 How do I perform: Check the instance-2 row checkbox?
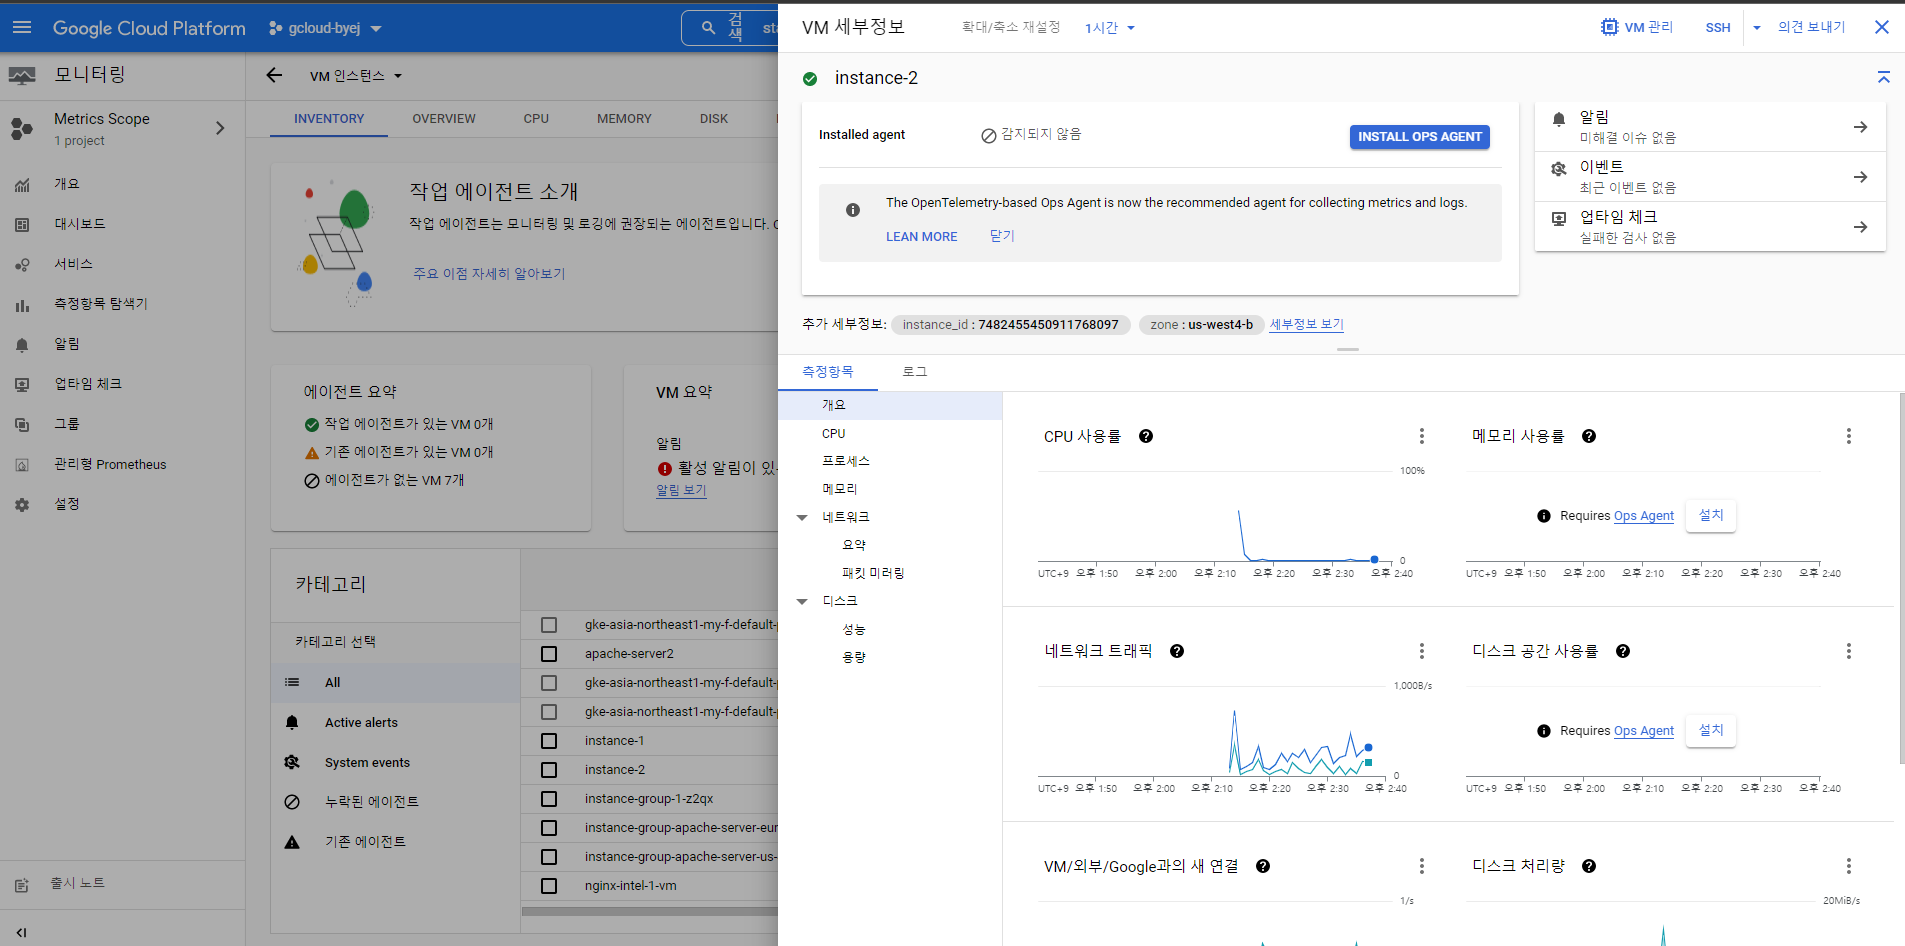click(x=549, y=770)
